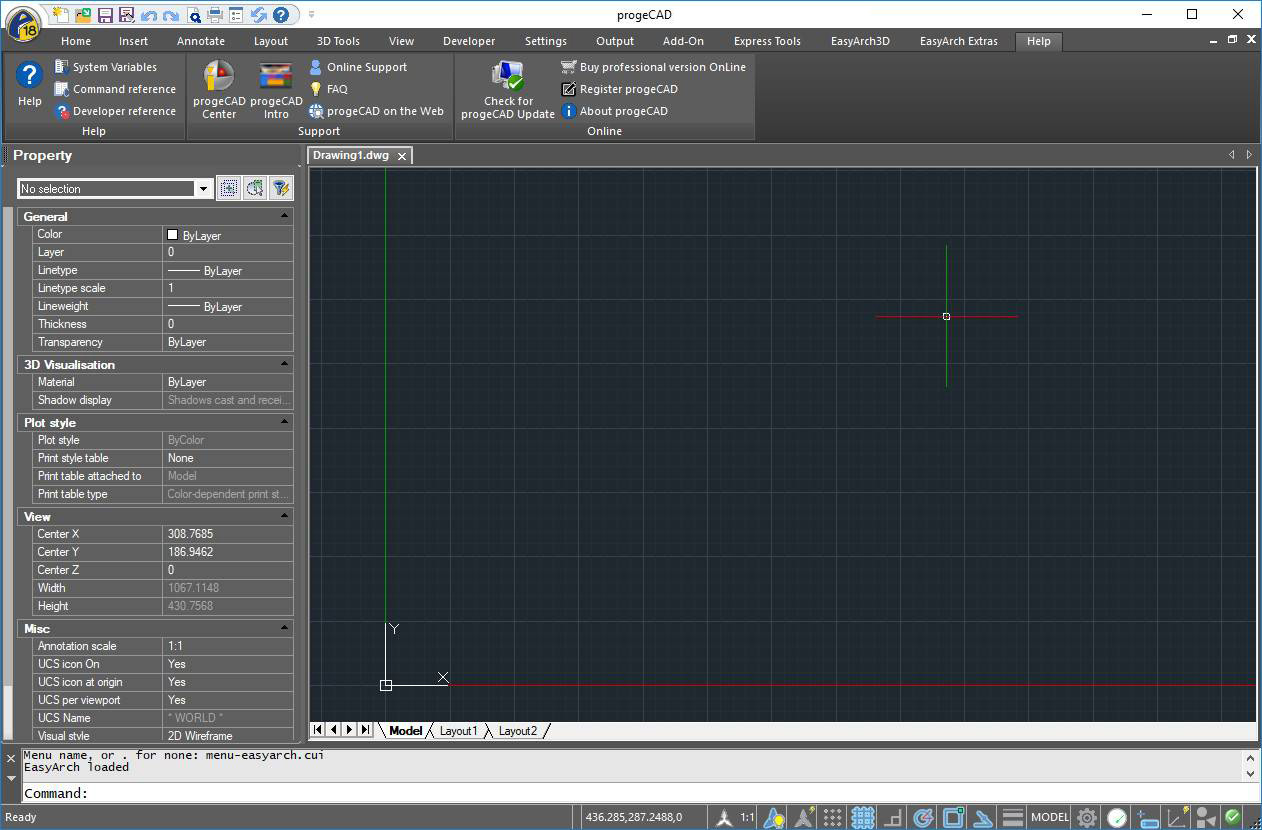Toggle Grid display in status bar

pos(863,817)
